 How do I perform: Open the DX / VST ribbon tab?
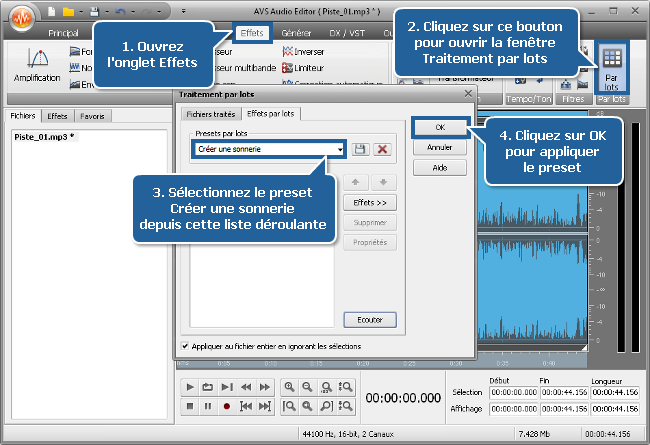tap(347, 33)
